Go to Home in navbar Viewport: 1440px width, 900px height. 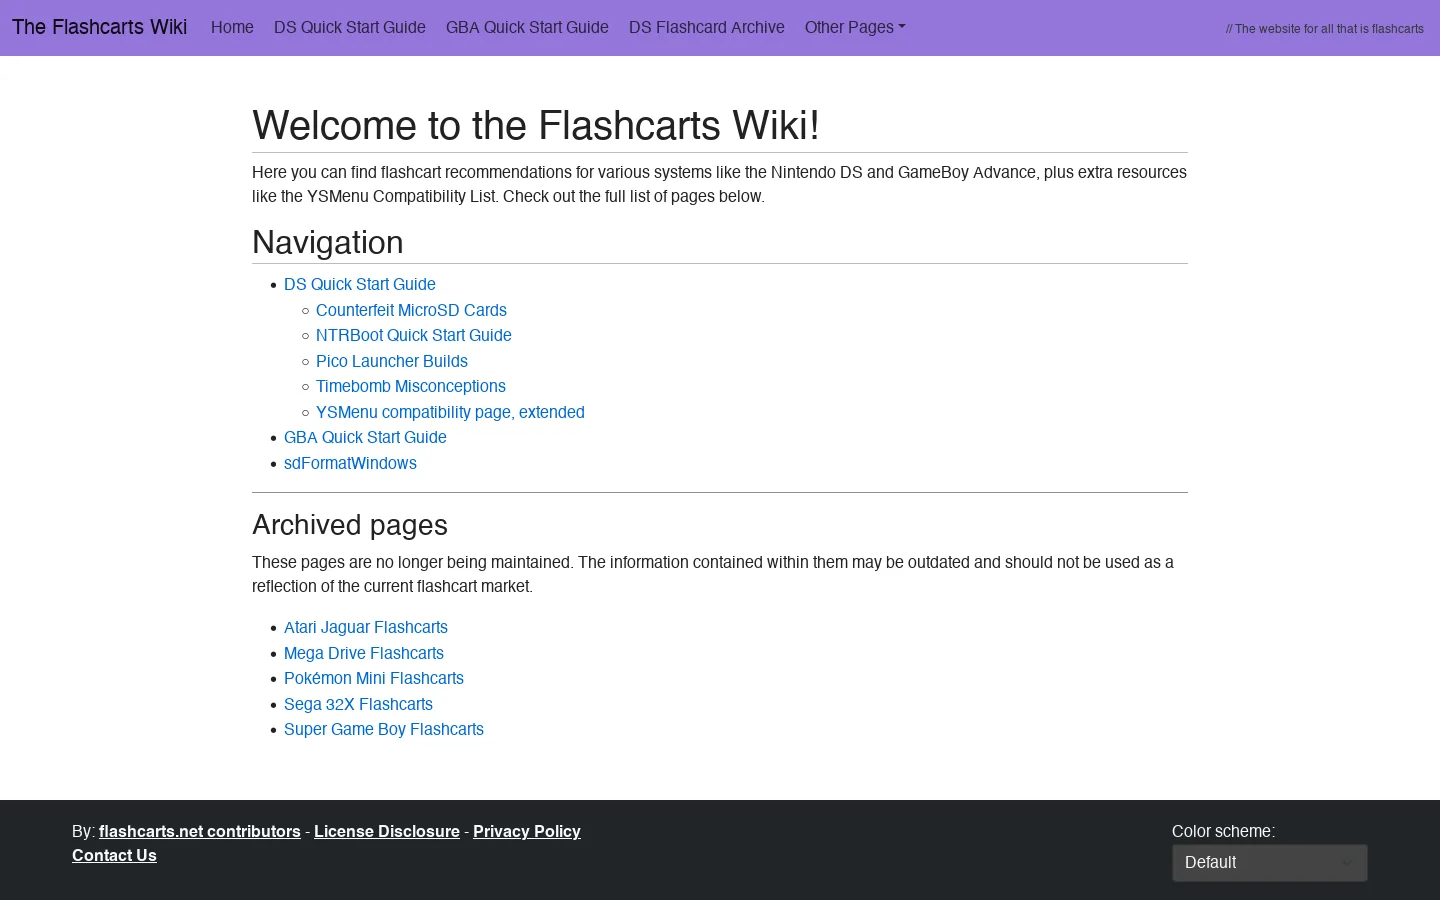click(x=232, y=27)
